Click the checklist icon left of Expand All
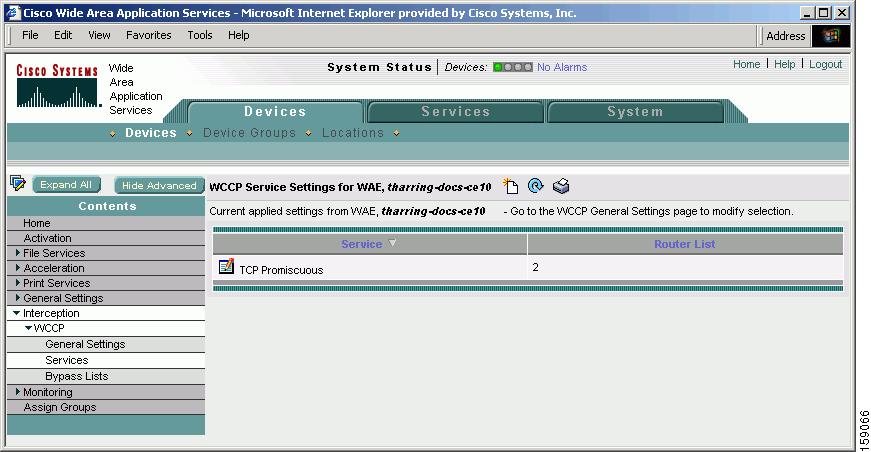Viewport: 871px width, 452px height. pyautogui.click(x=18, y=183)
